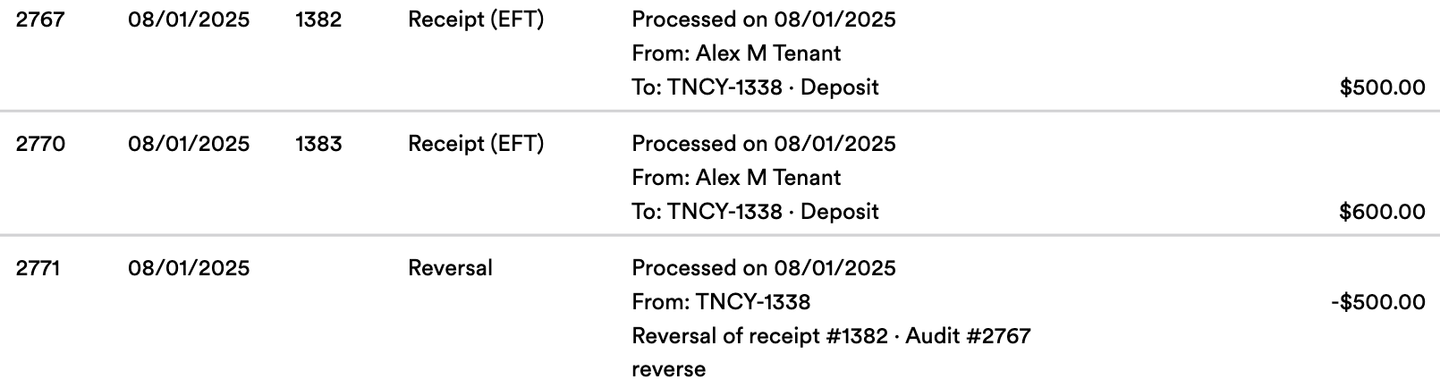Click 'Processed on 08/01/2025' in audit 2770
1440x386 pixels.
click(764, 144)
